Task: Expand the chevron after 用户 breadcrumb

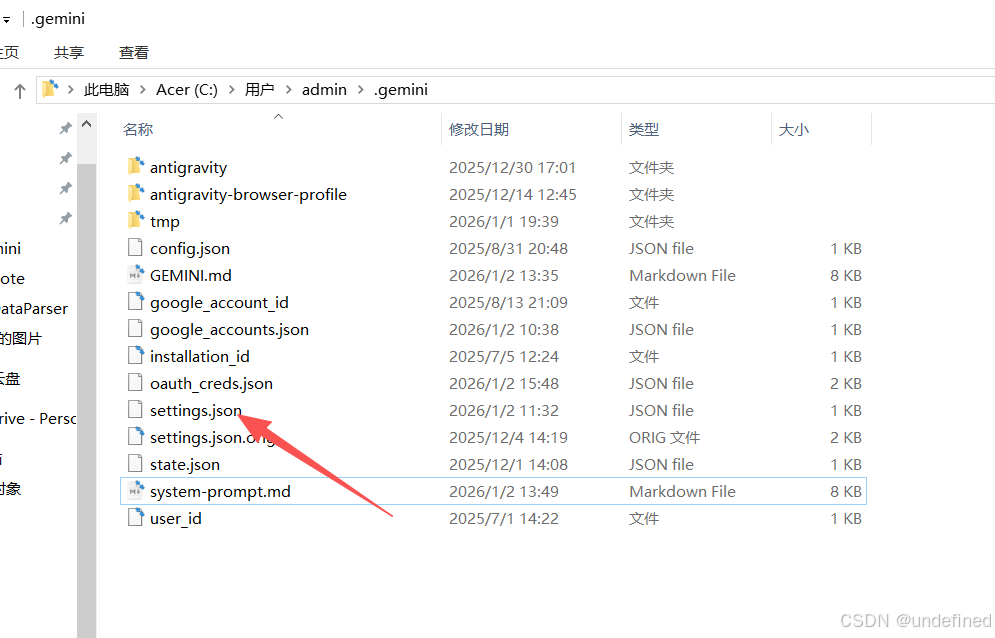Action: click(289, 90)
